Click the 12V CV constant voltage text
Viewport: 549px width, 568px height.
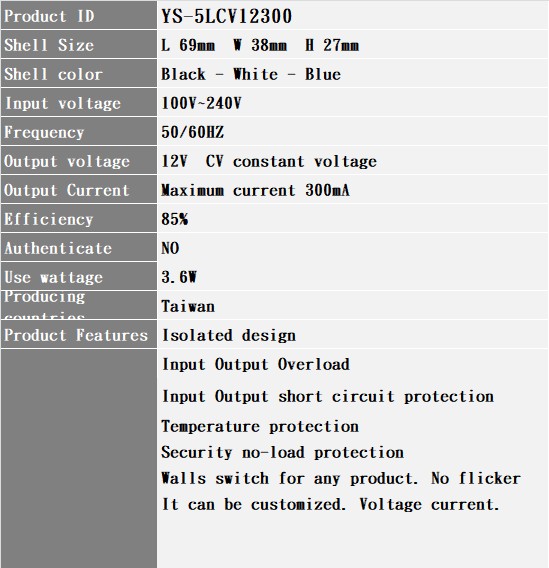[x=269, y=162]
